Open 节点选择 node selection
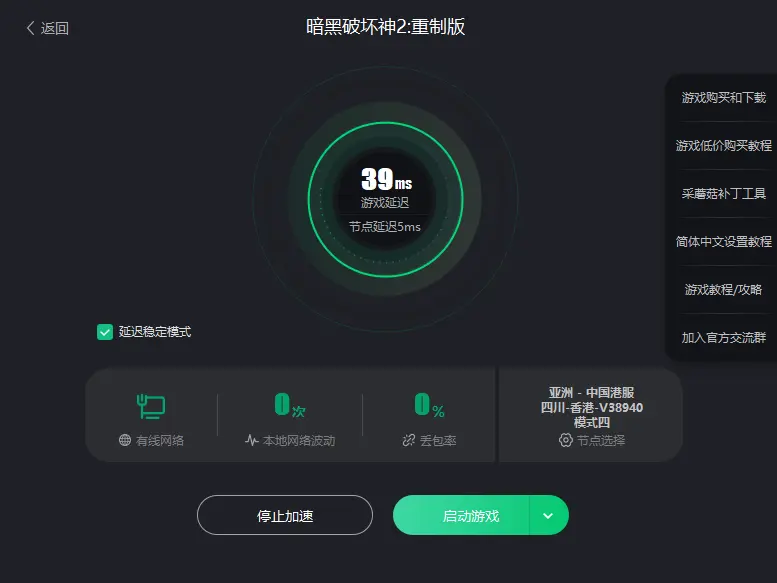This screenshot has height=583, width=777. (x=592, y=440)
